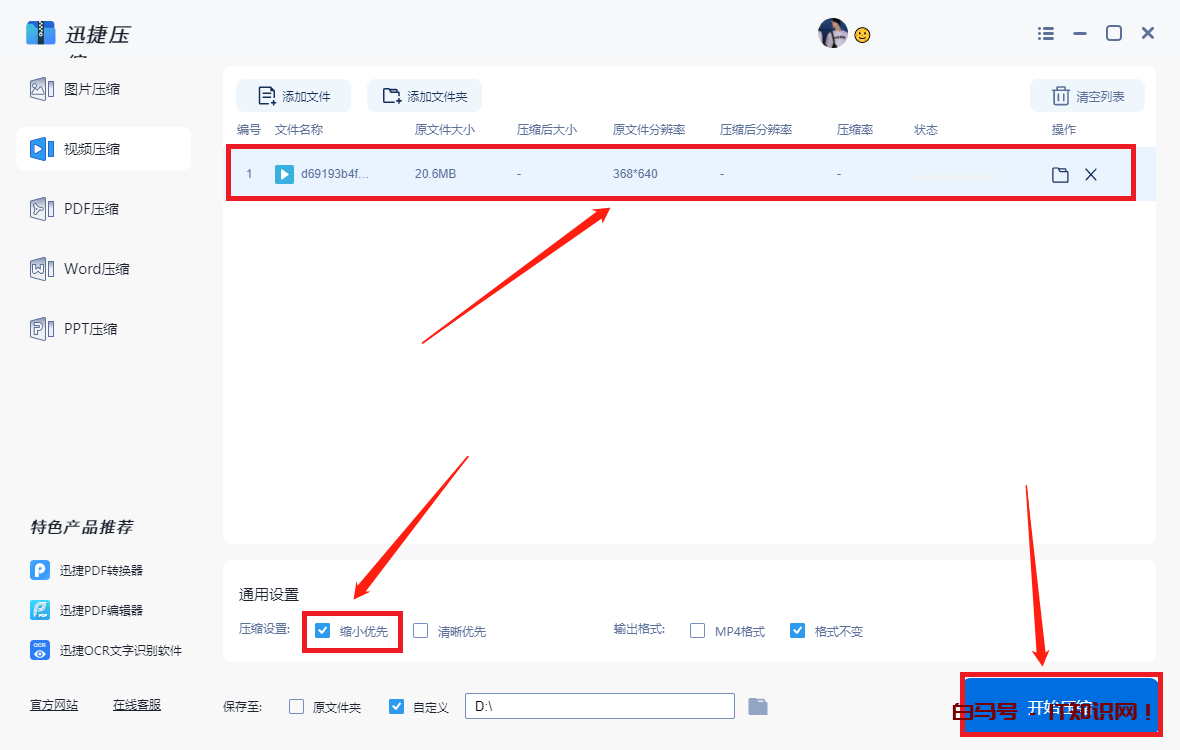Open the 官方网站 link
Viewport: 1180px width, 750px height.
click(x=54, y=705)
